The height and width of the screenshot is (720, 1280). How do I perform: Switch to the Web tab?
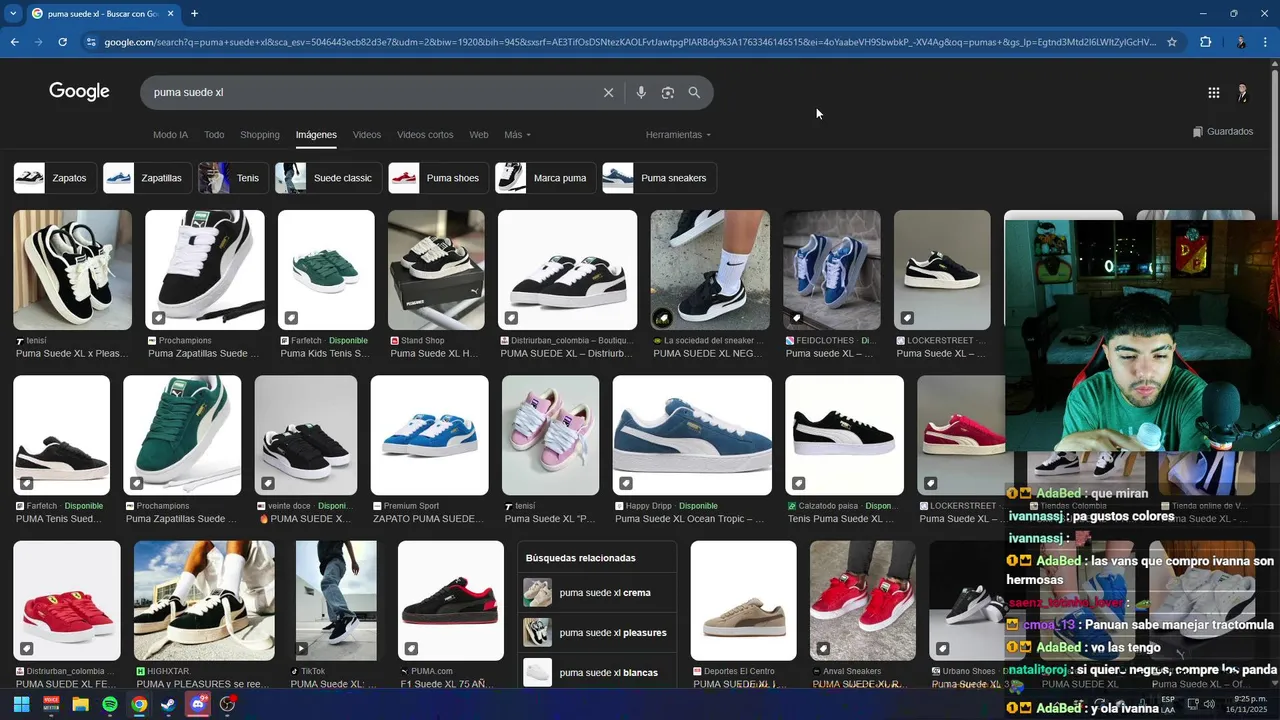pos(479,135)
